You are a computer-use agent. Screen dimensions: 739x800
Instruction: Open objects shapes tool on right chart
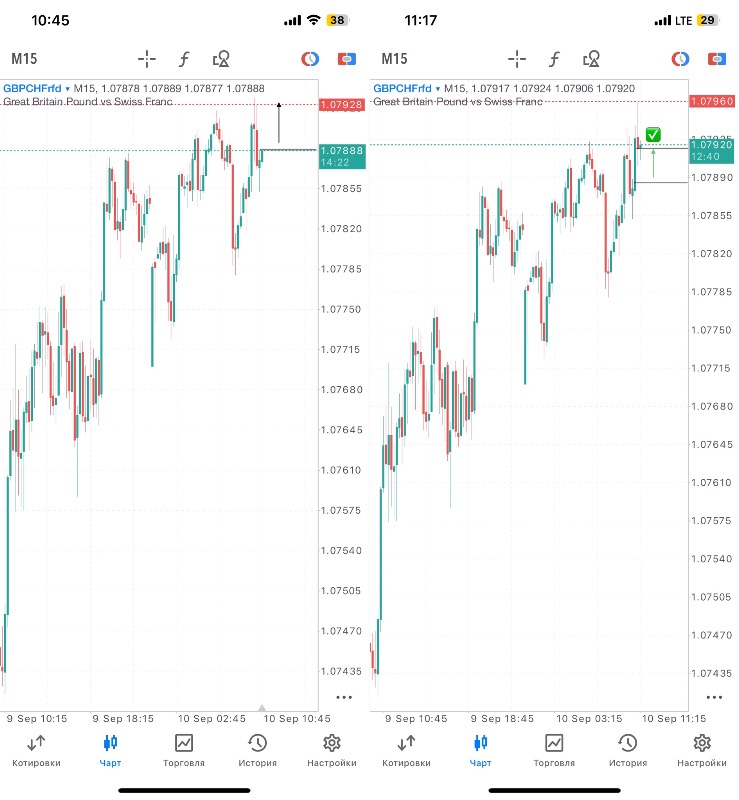pos(592,59)
